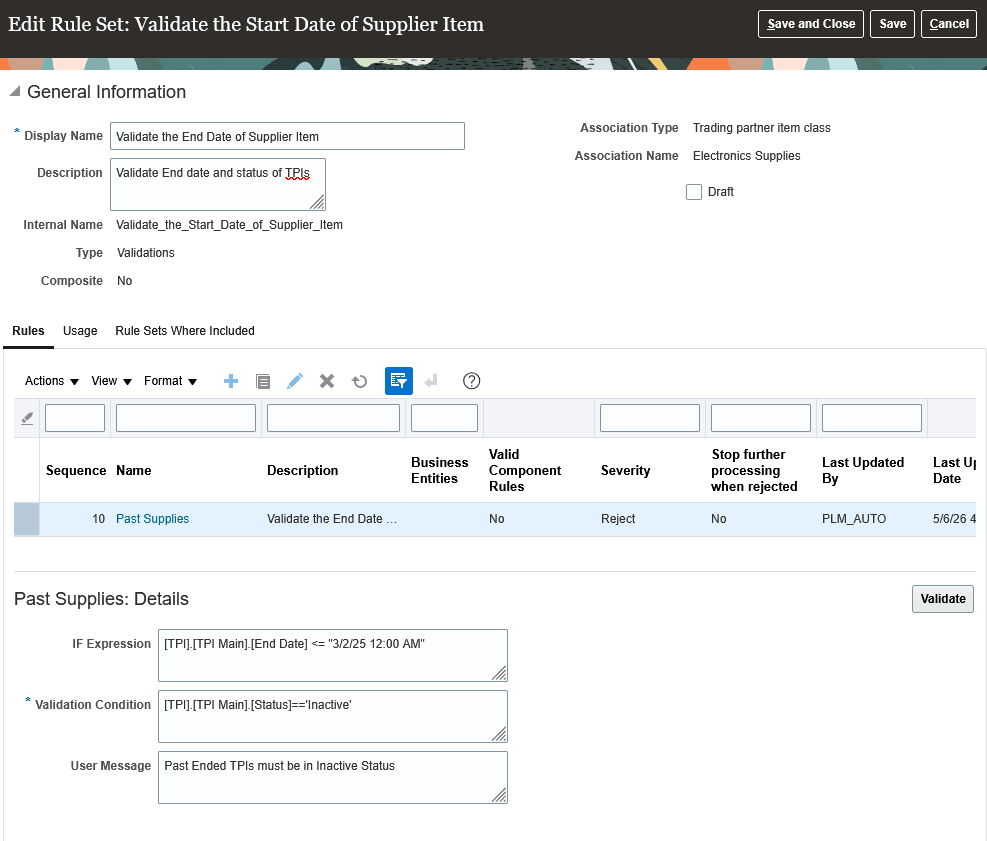Click the Edit pencil icon in toolbar
Viewport: 987px width, 841px height.
pos(295,381)
